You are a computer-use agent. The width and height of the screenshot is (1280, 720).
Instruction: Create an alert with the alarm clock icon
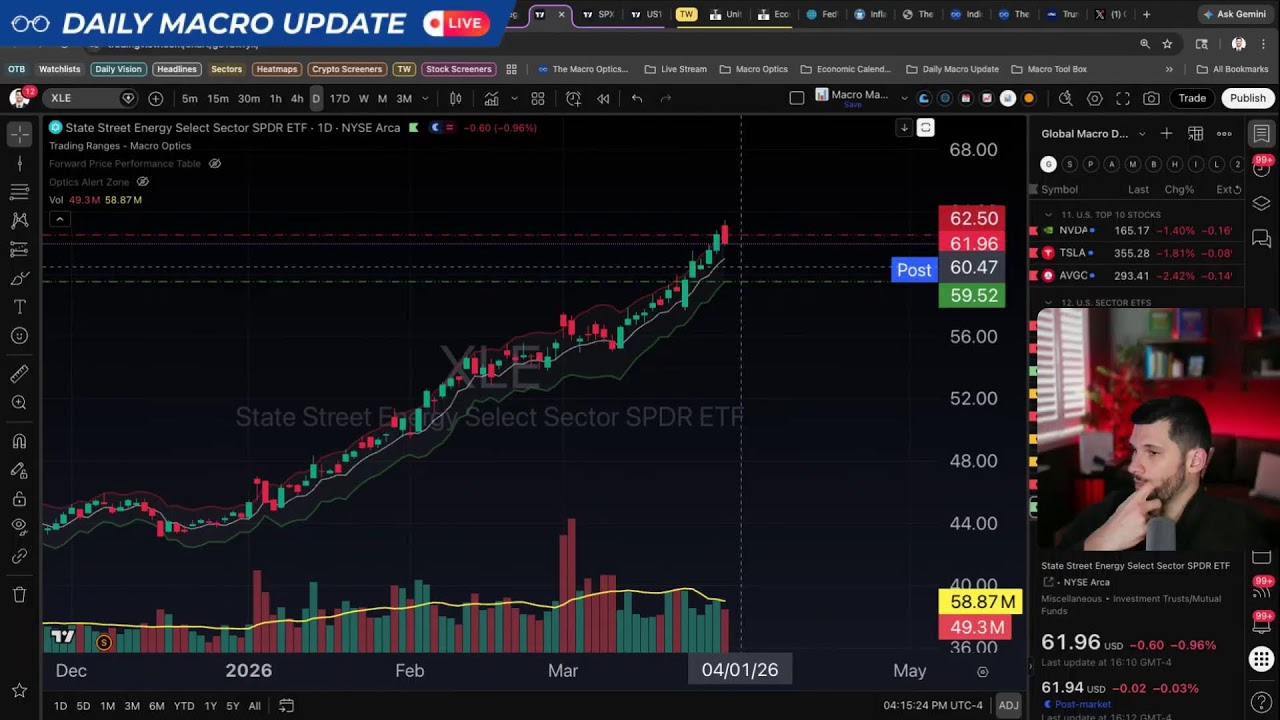click(573, 98)
